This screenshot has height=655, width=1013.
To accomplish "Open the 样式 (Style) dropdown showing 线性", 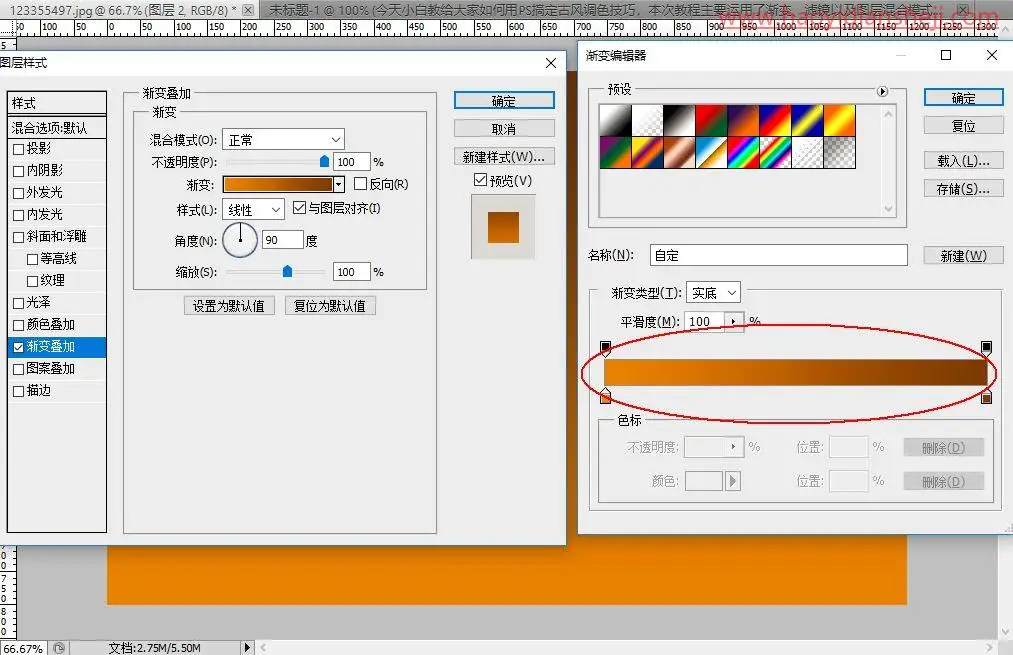I will click(253, 209).
